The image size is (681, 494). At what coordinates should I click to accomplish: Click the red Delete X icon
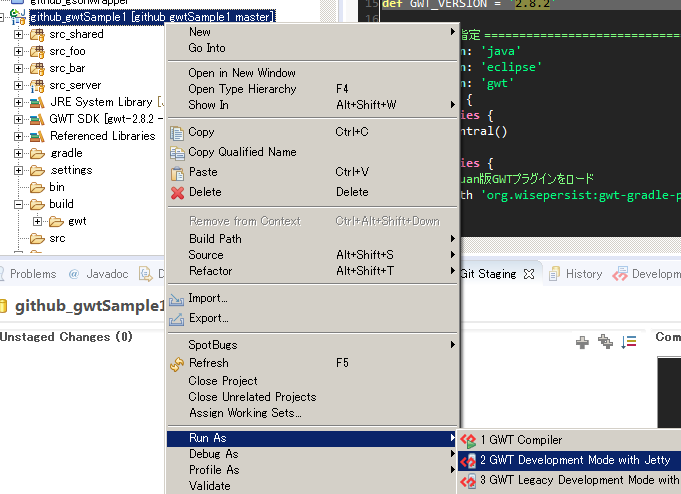[177, 192]
